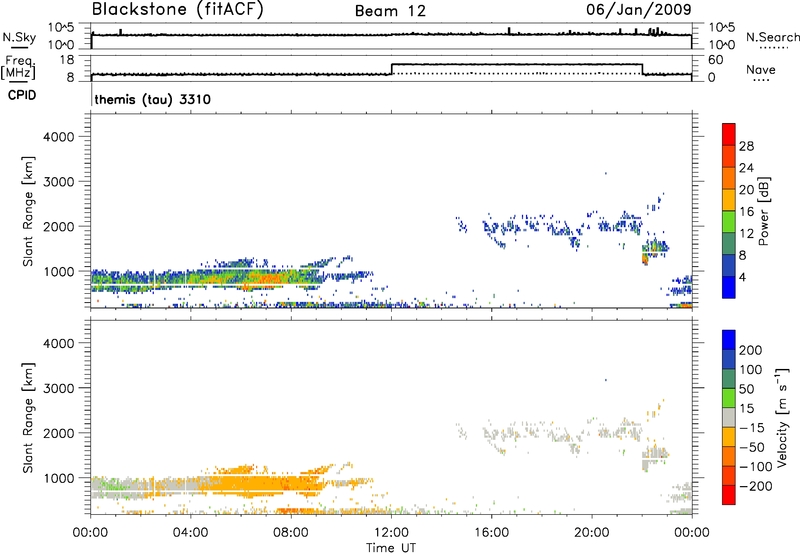The width and height of the screenshot is (800, 554).
Task: Click 'Slant Range [km]' label of power panel
Action: tap(28, 211)
